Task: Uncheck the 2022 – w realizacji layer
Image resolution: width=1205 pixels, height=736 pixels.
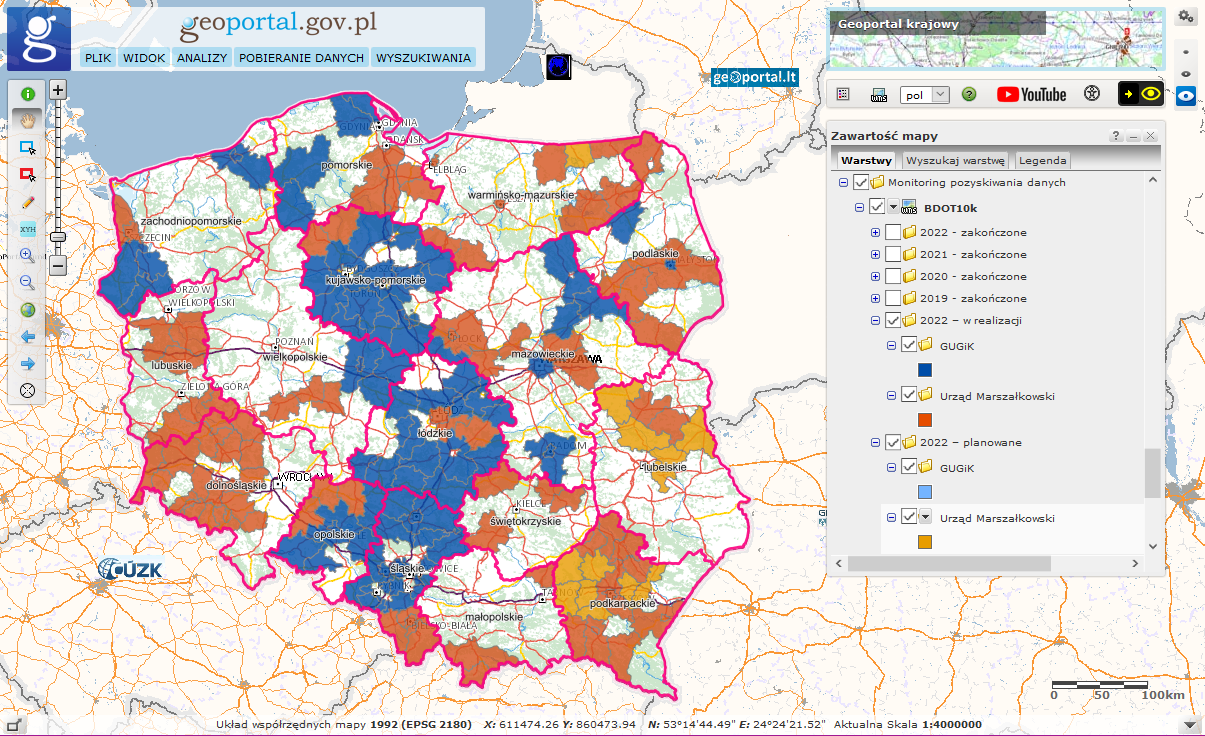Action: 893,321
